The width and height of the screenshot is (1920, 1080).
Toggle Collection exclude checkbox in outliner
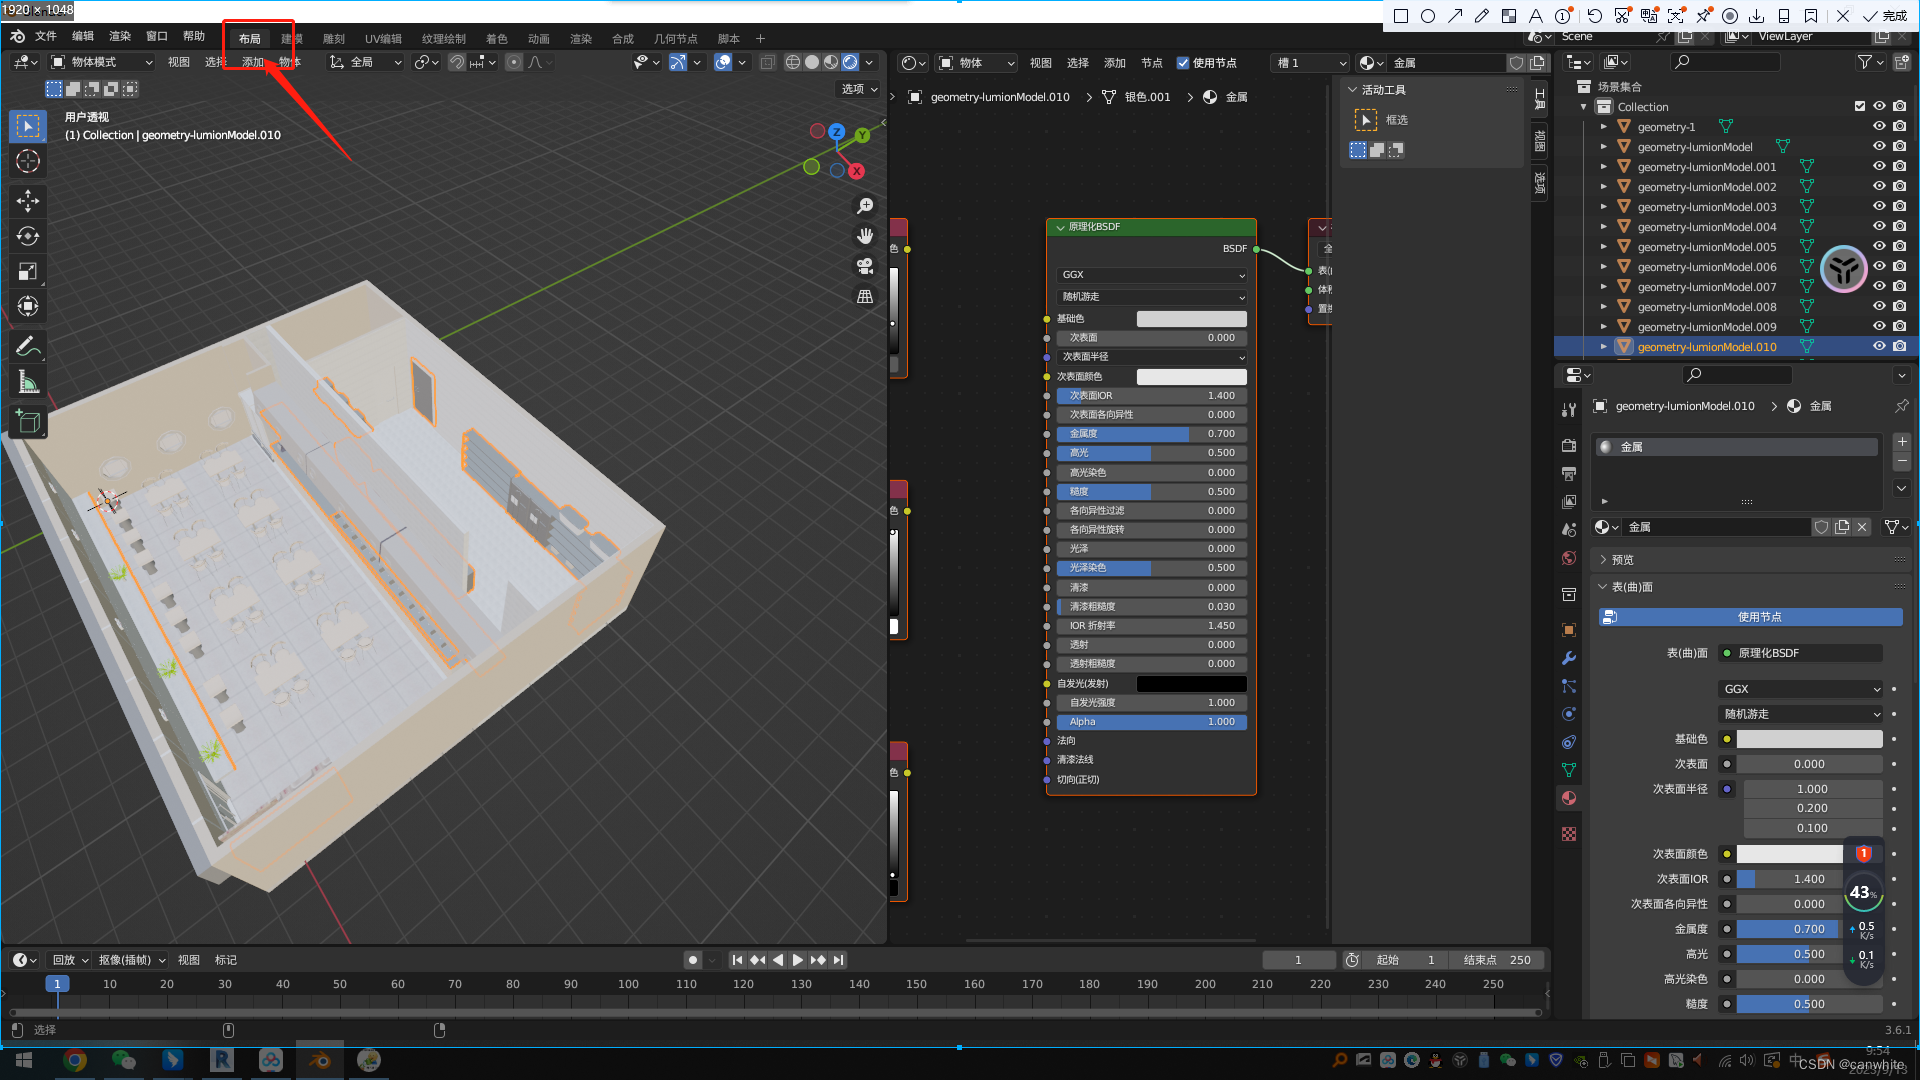tap(1860, 106)
